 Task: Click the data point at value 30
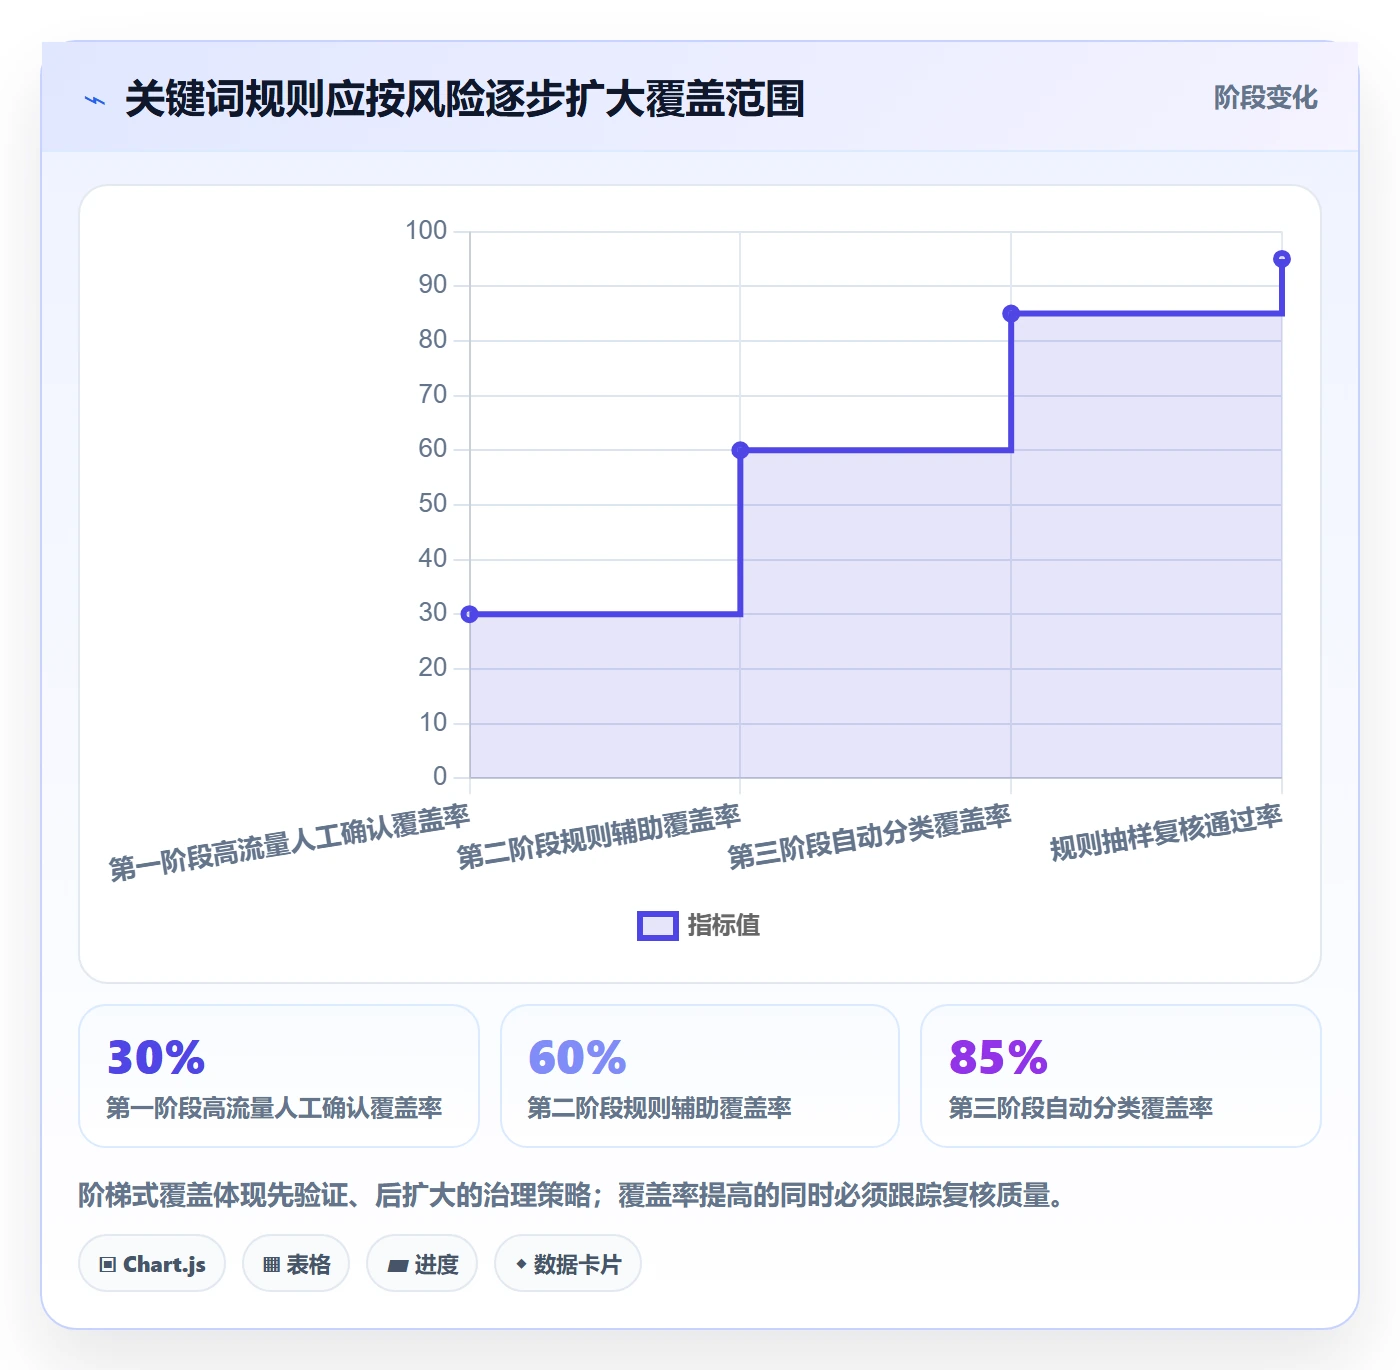pyautogui.click(x=469, y=614)
